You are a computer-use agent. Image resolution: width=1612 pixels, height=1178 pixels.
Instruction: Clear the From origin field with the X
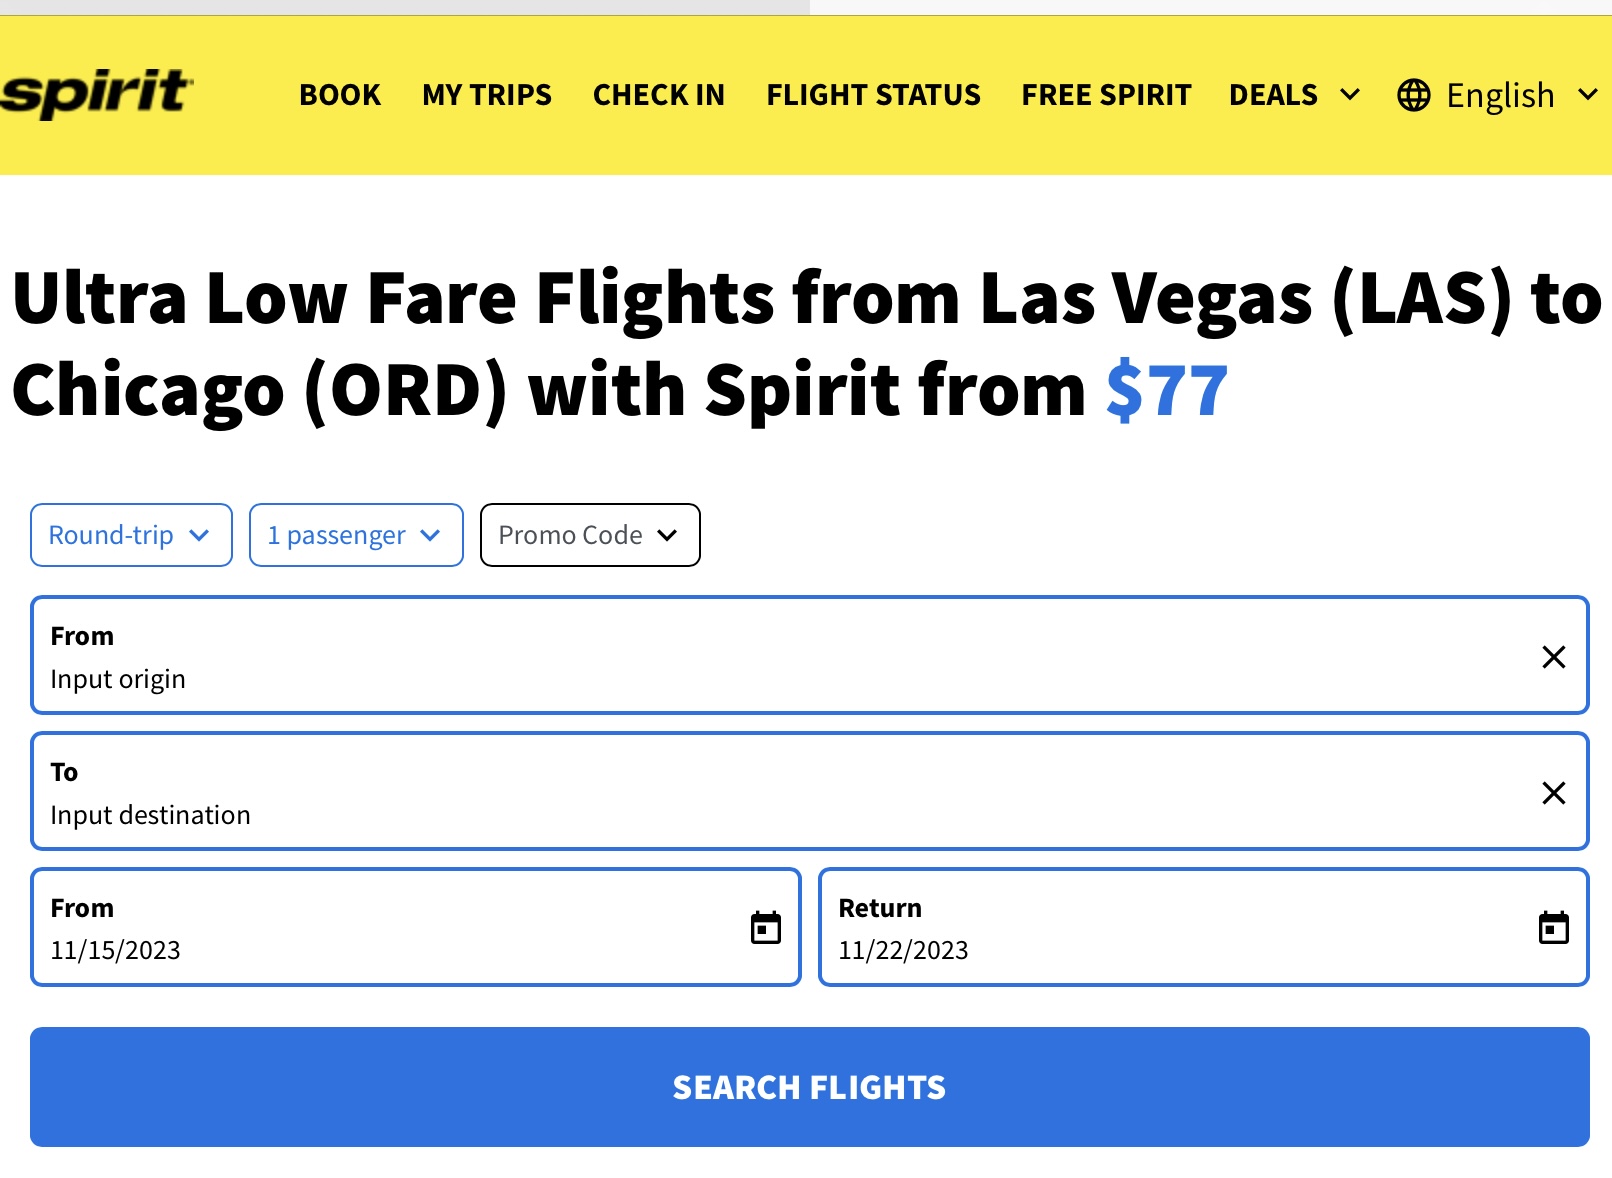tap(1553, 657)
